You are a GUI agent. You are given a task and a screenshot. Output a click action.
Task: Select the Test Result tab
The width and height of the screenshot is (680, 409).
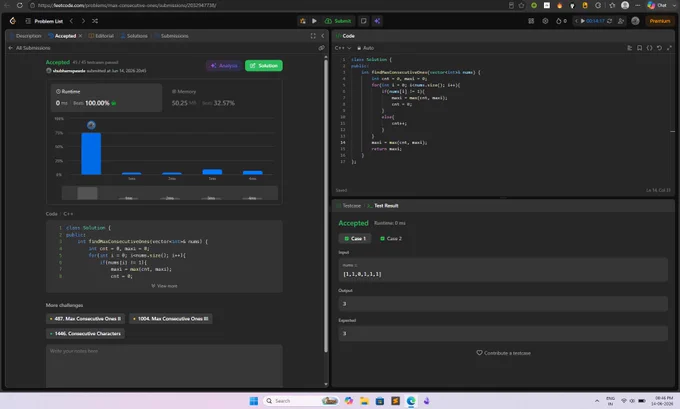tap(383, 206)
